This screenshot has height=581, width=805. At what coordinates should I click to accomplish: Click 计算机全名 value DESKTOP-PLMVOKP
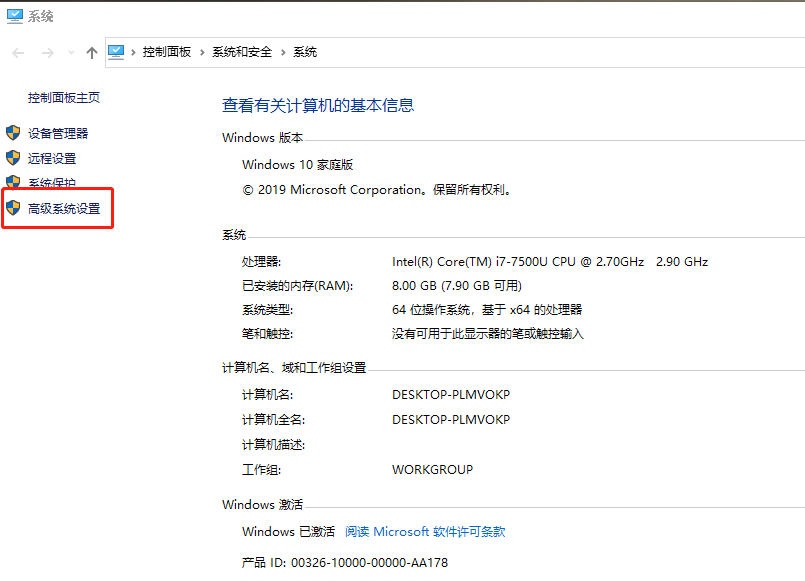pyautogui.click(x=451, y=420)
